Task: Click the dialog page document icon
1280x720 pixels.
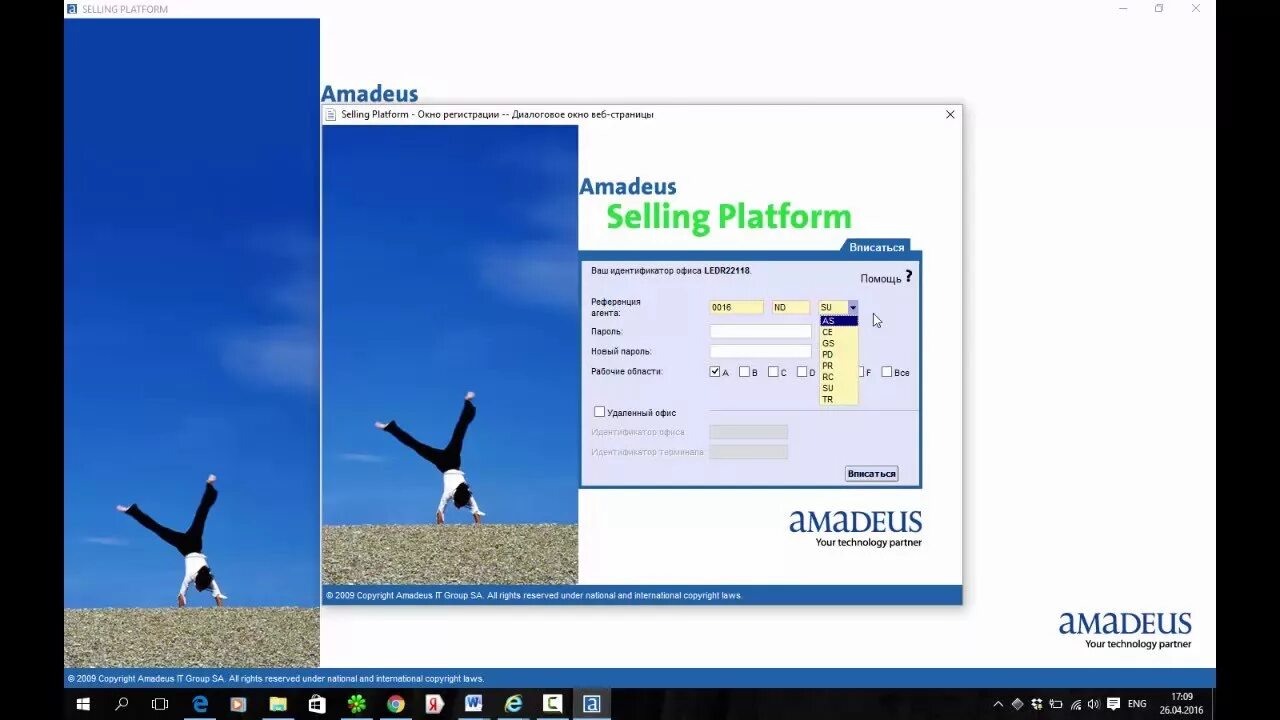Action: click(331, 114)
